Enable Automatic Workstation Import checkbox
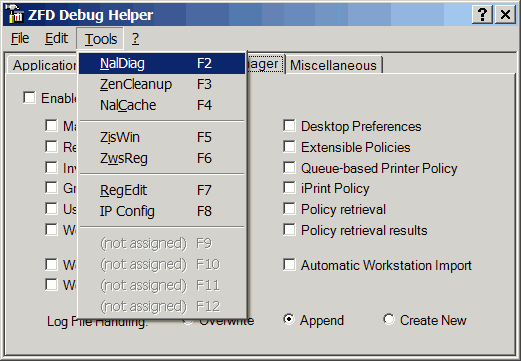Viewport: 521px width, 361px height. 289,265
